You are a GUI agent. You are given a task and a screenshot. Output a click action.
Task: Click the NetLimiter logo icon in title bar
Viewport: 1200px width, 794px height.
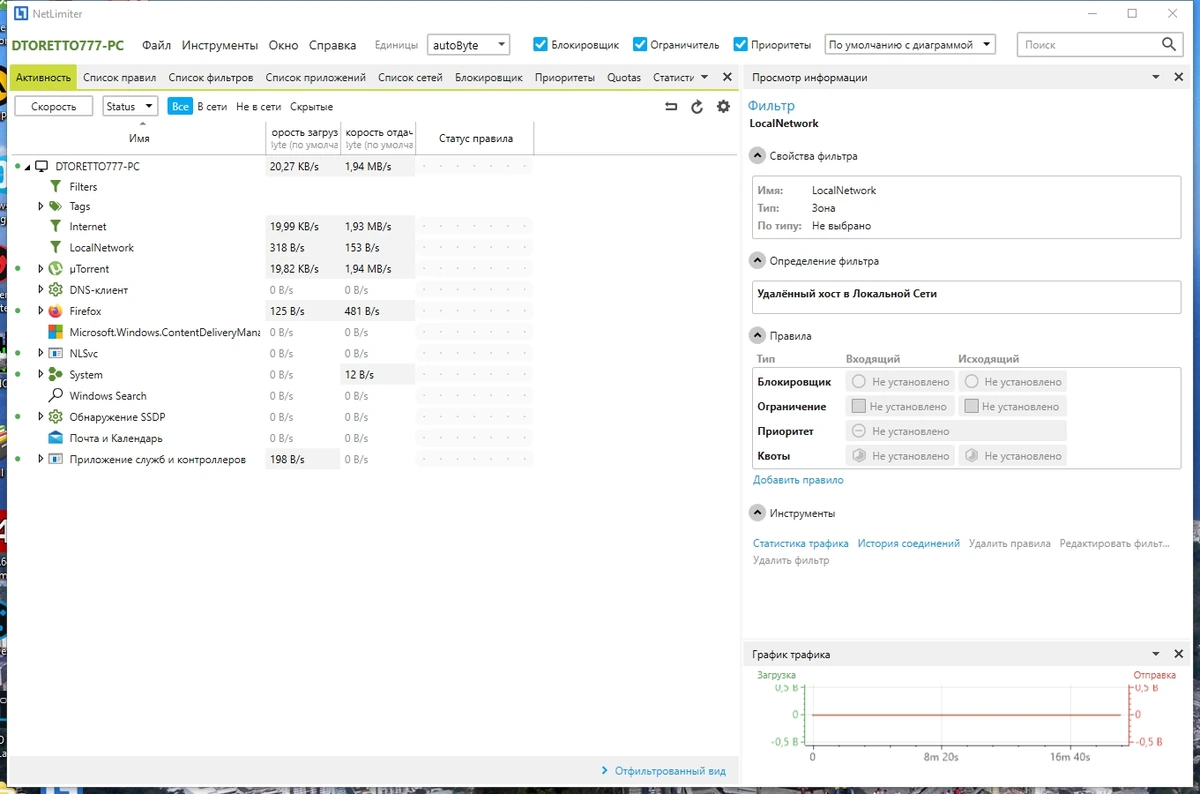click(x=21, y=14)
